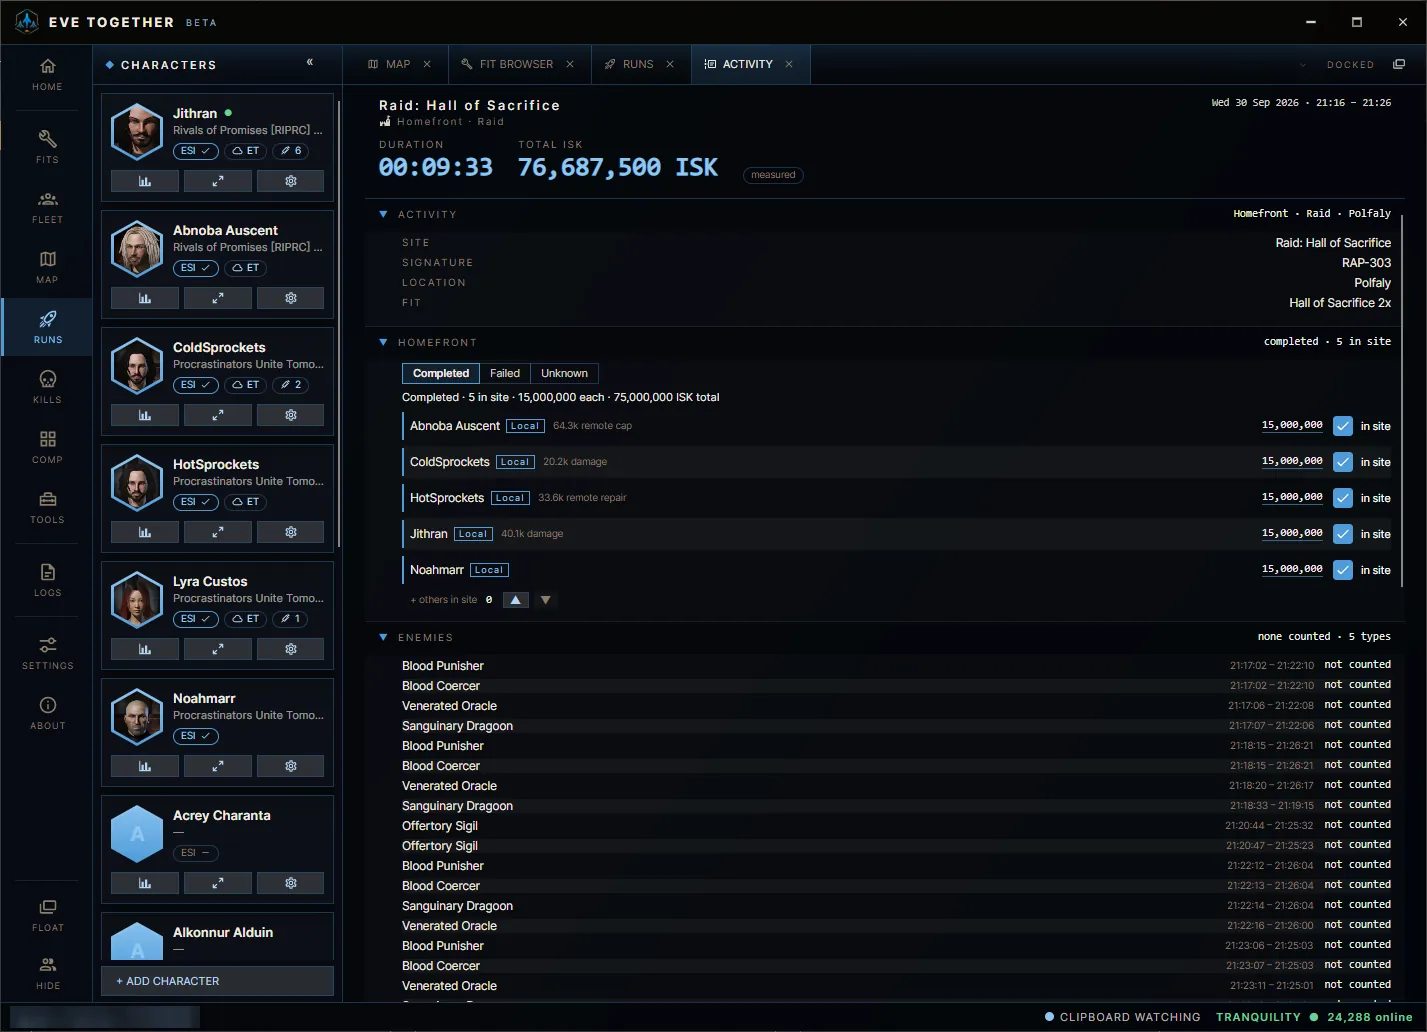Collapse the Activity section
Screen dimensions: 1427x1032
coord(383,214)
